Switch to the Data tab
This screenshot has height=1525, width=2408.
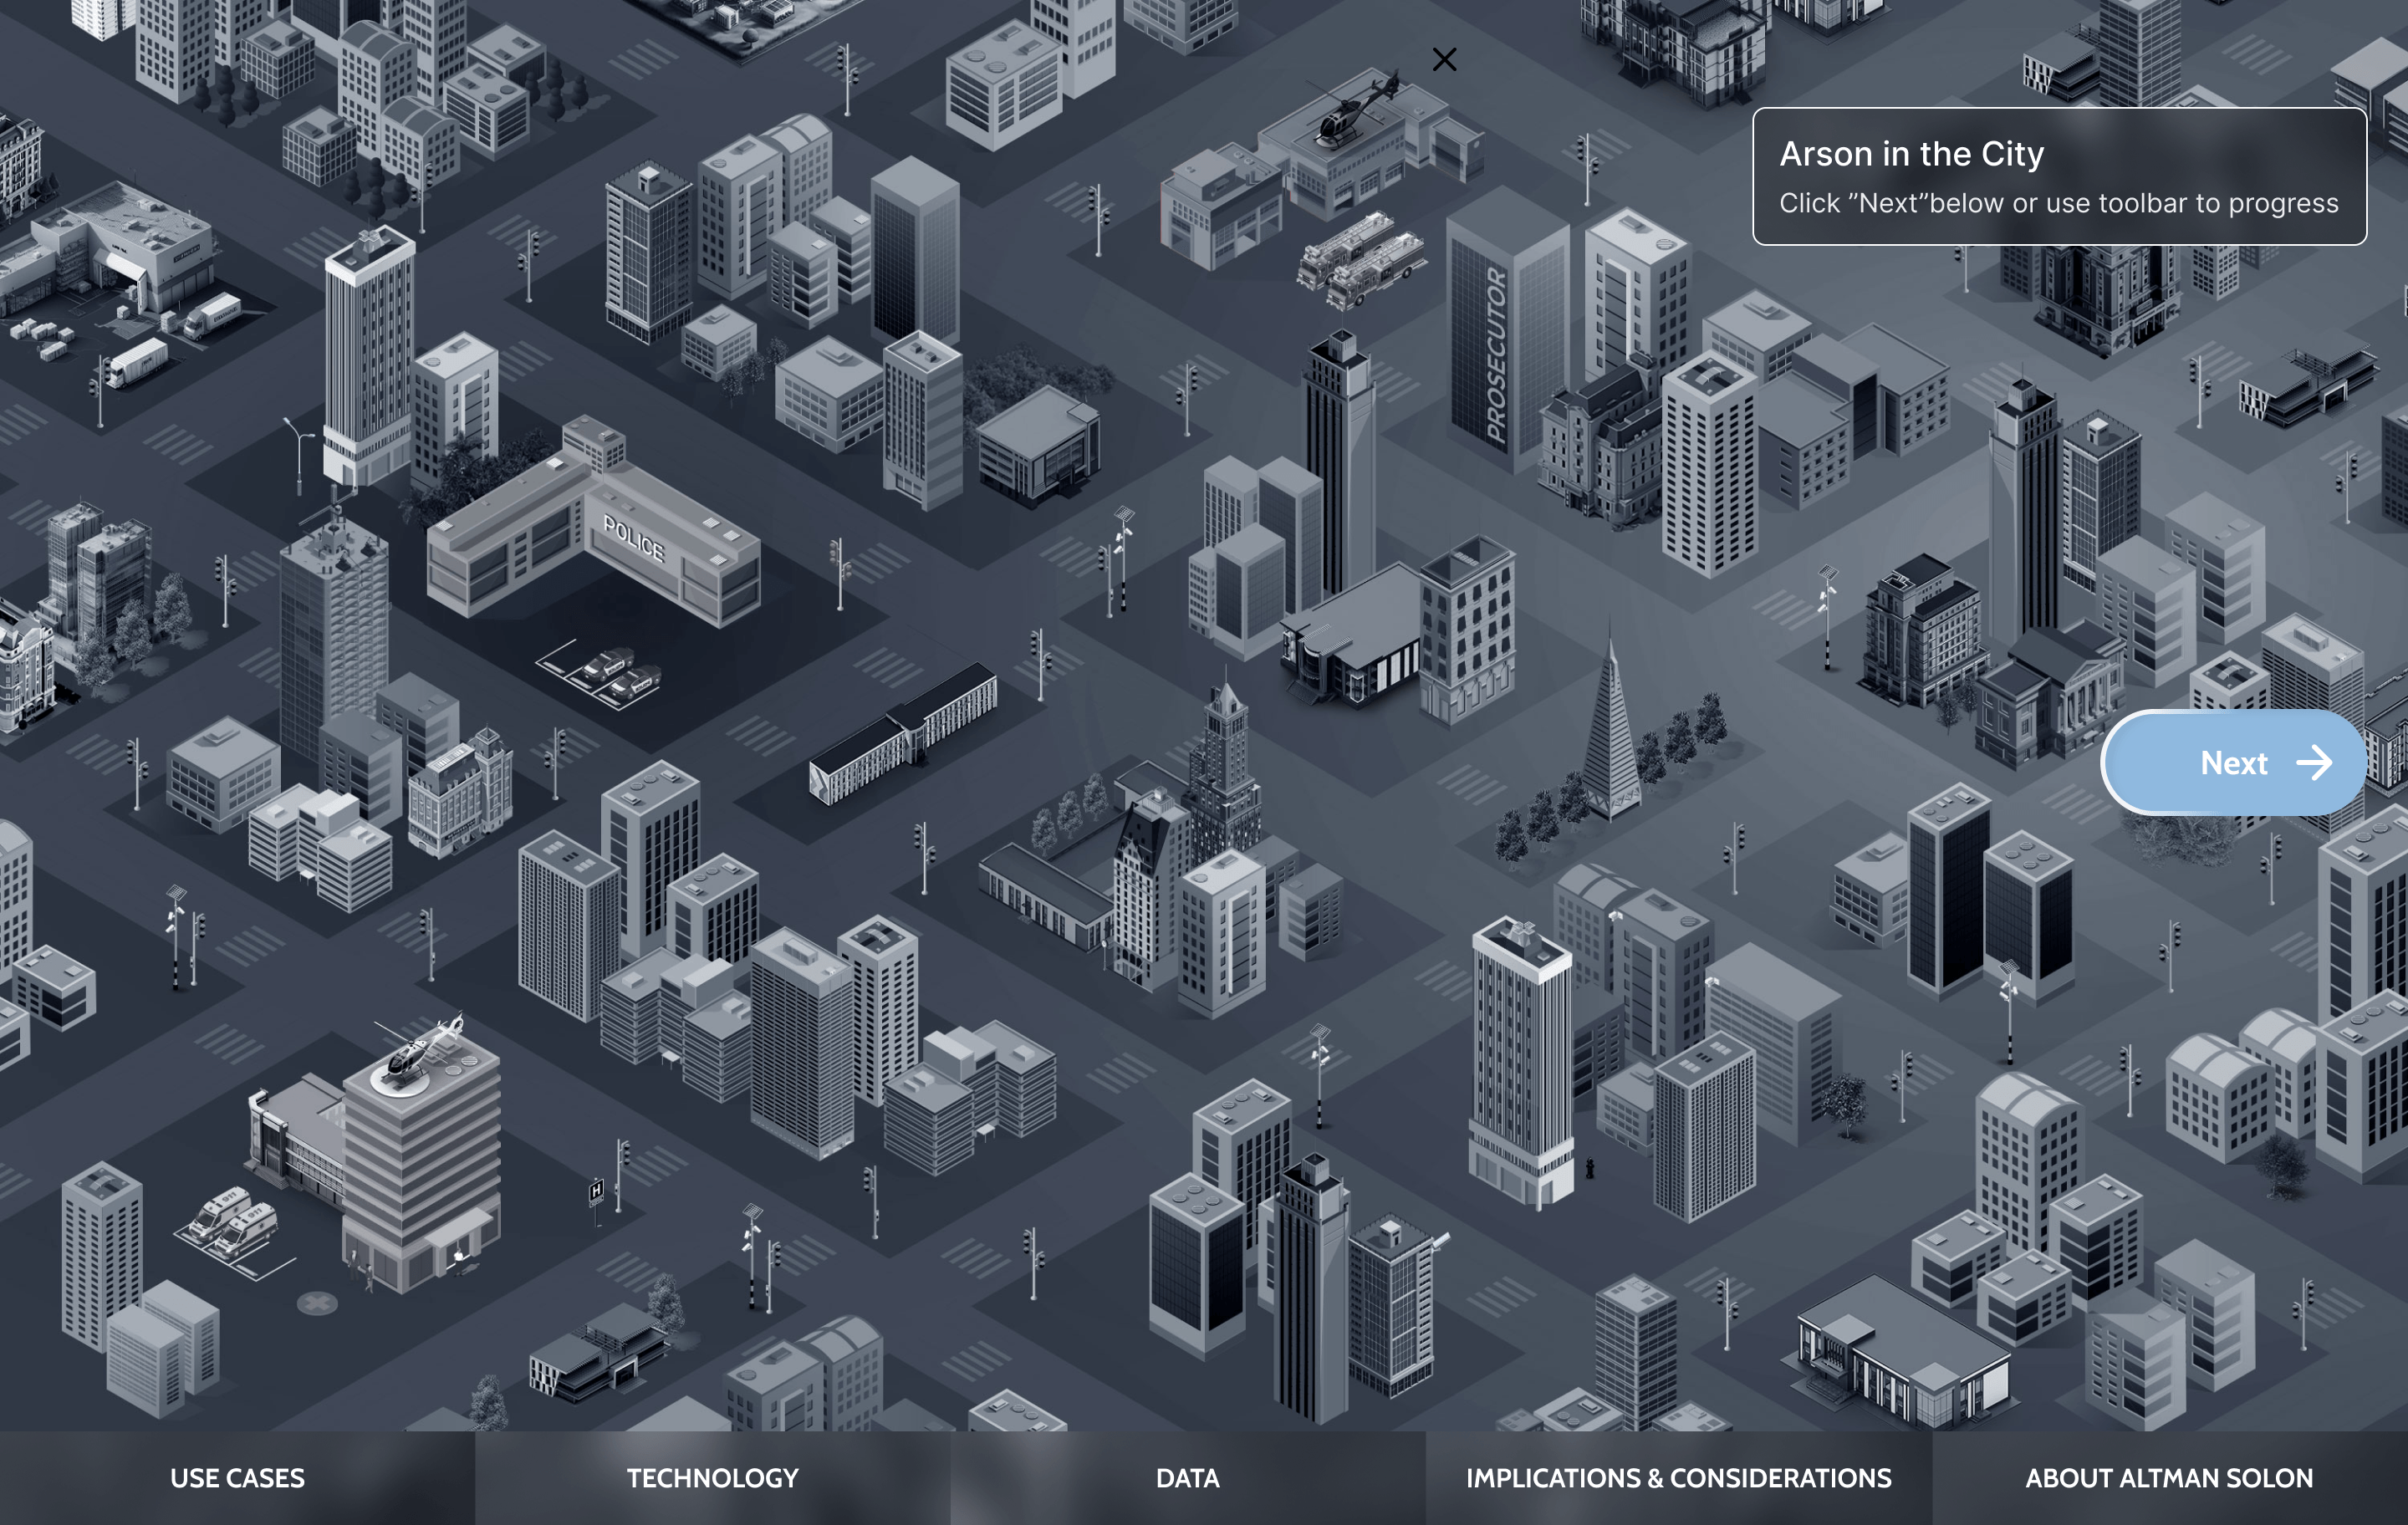1187,1478
